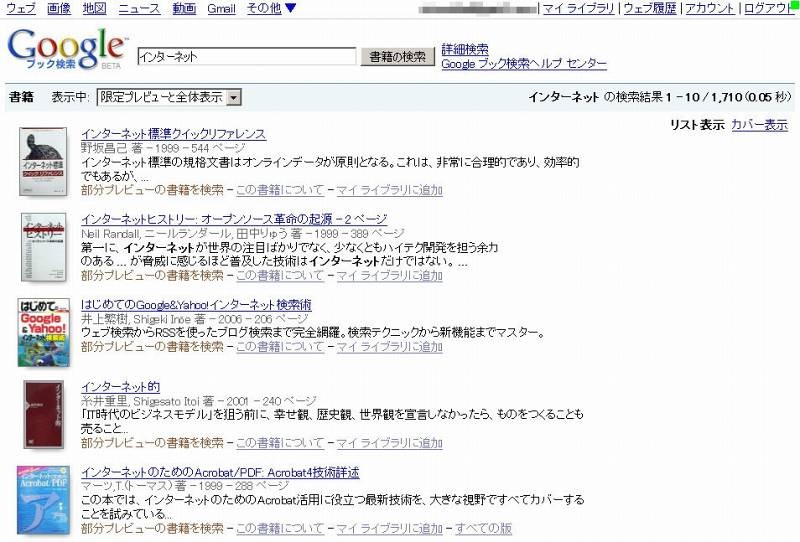This screenshot has width=800, height=542.
Task: Open title インターネットのためのAcrobat/PDF
Action: [x=220, y=473]
